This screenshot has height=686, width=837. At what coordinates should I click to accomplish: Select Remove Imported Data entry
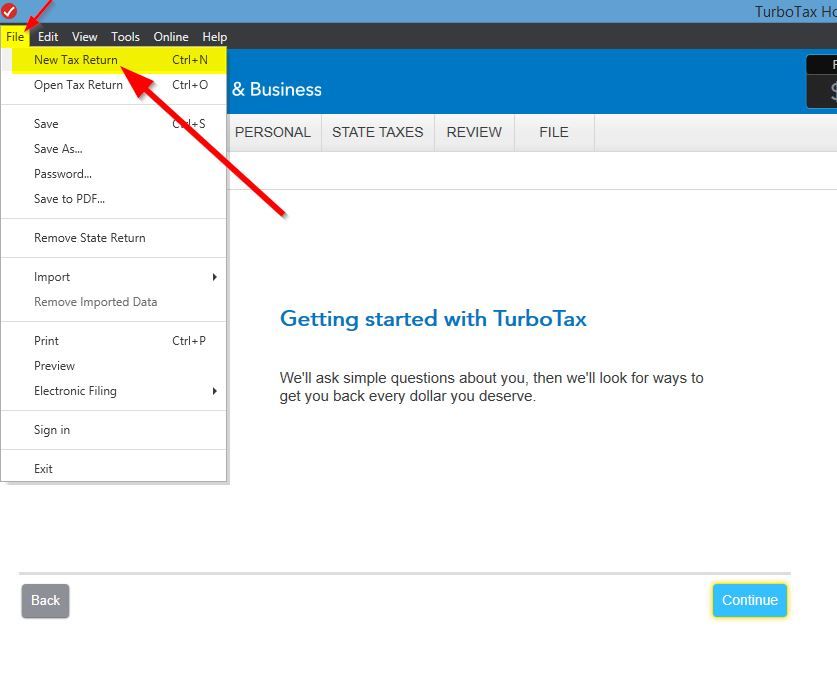pyautogui.click(x=114, y=302)
